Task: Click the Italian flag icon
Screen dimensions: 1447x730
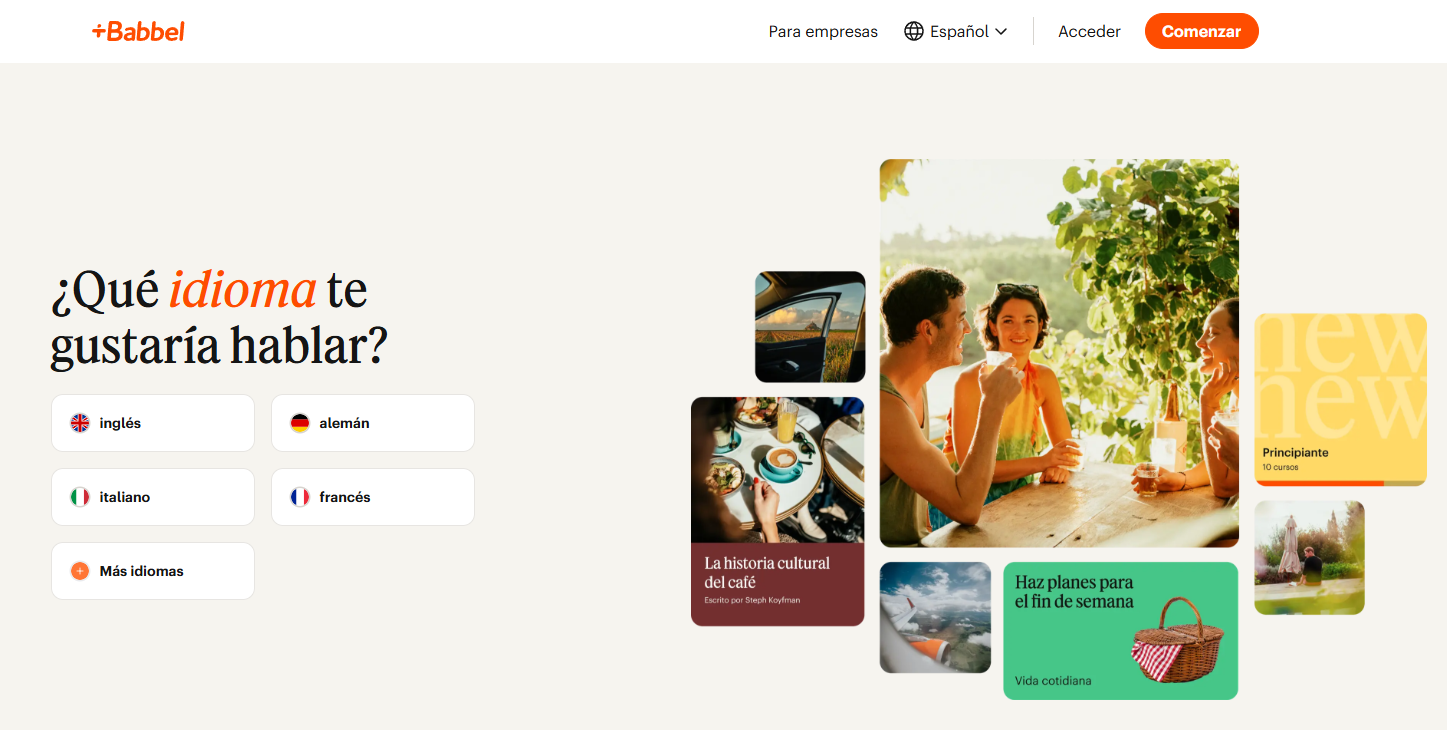Action: point(80,497)
